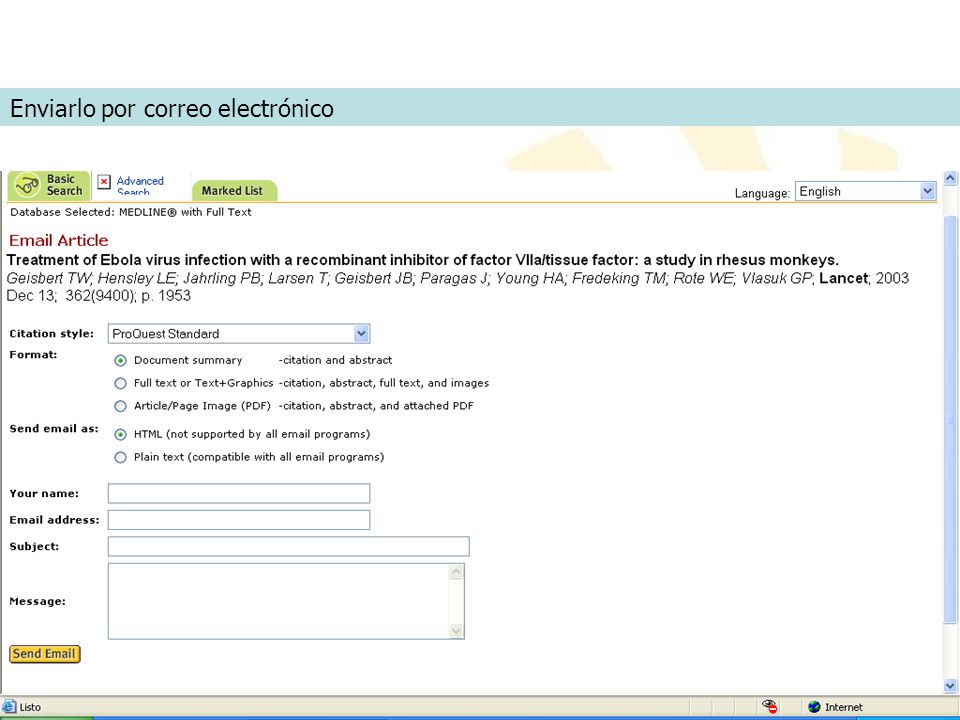The width and height of the screenshot is (960, 720).
Task: Select HTML email format radio button
Action: 121,434
